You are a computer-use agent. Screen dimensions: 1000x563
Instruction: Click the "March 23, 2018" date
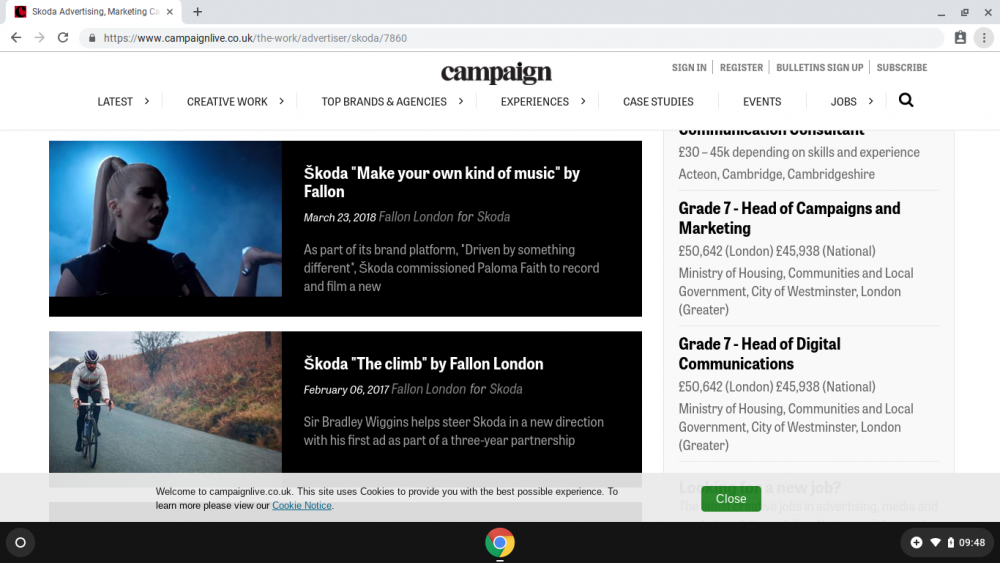coord(340,217)
